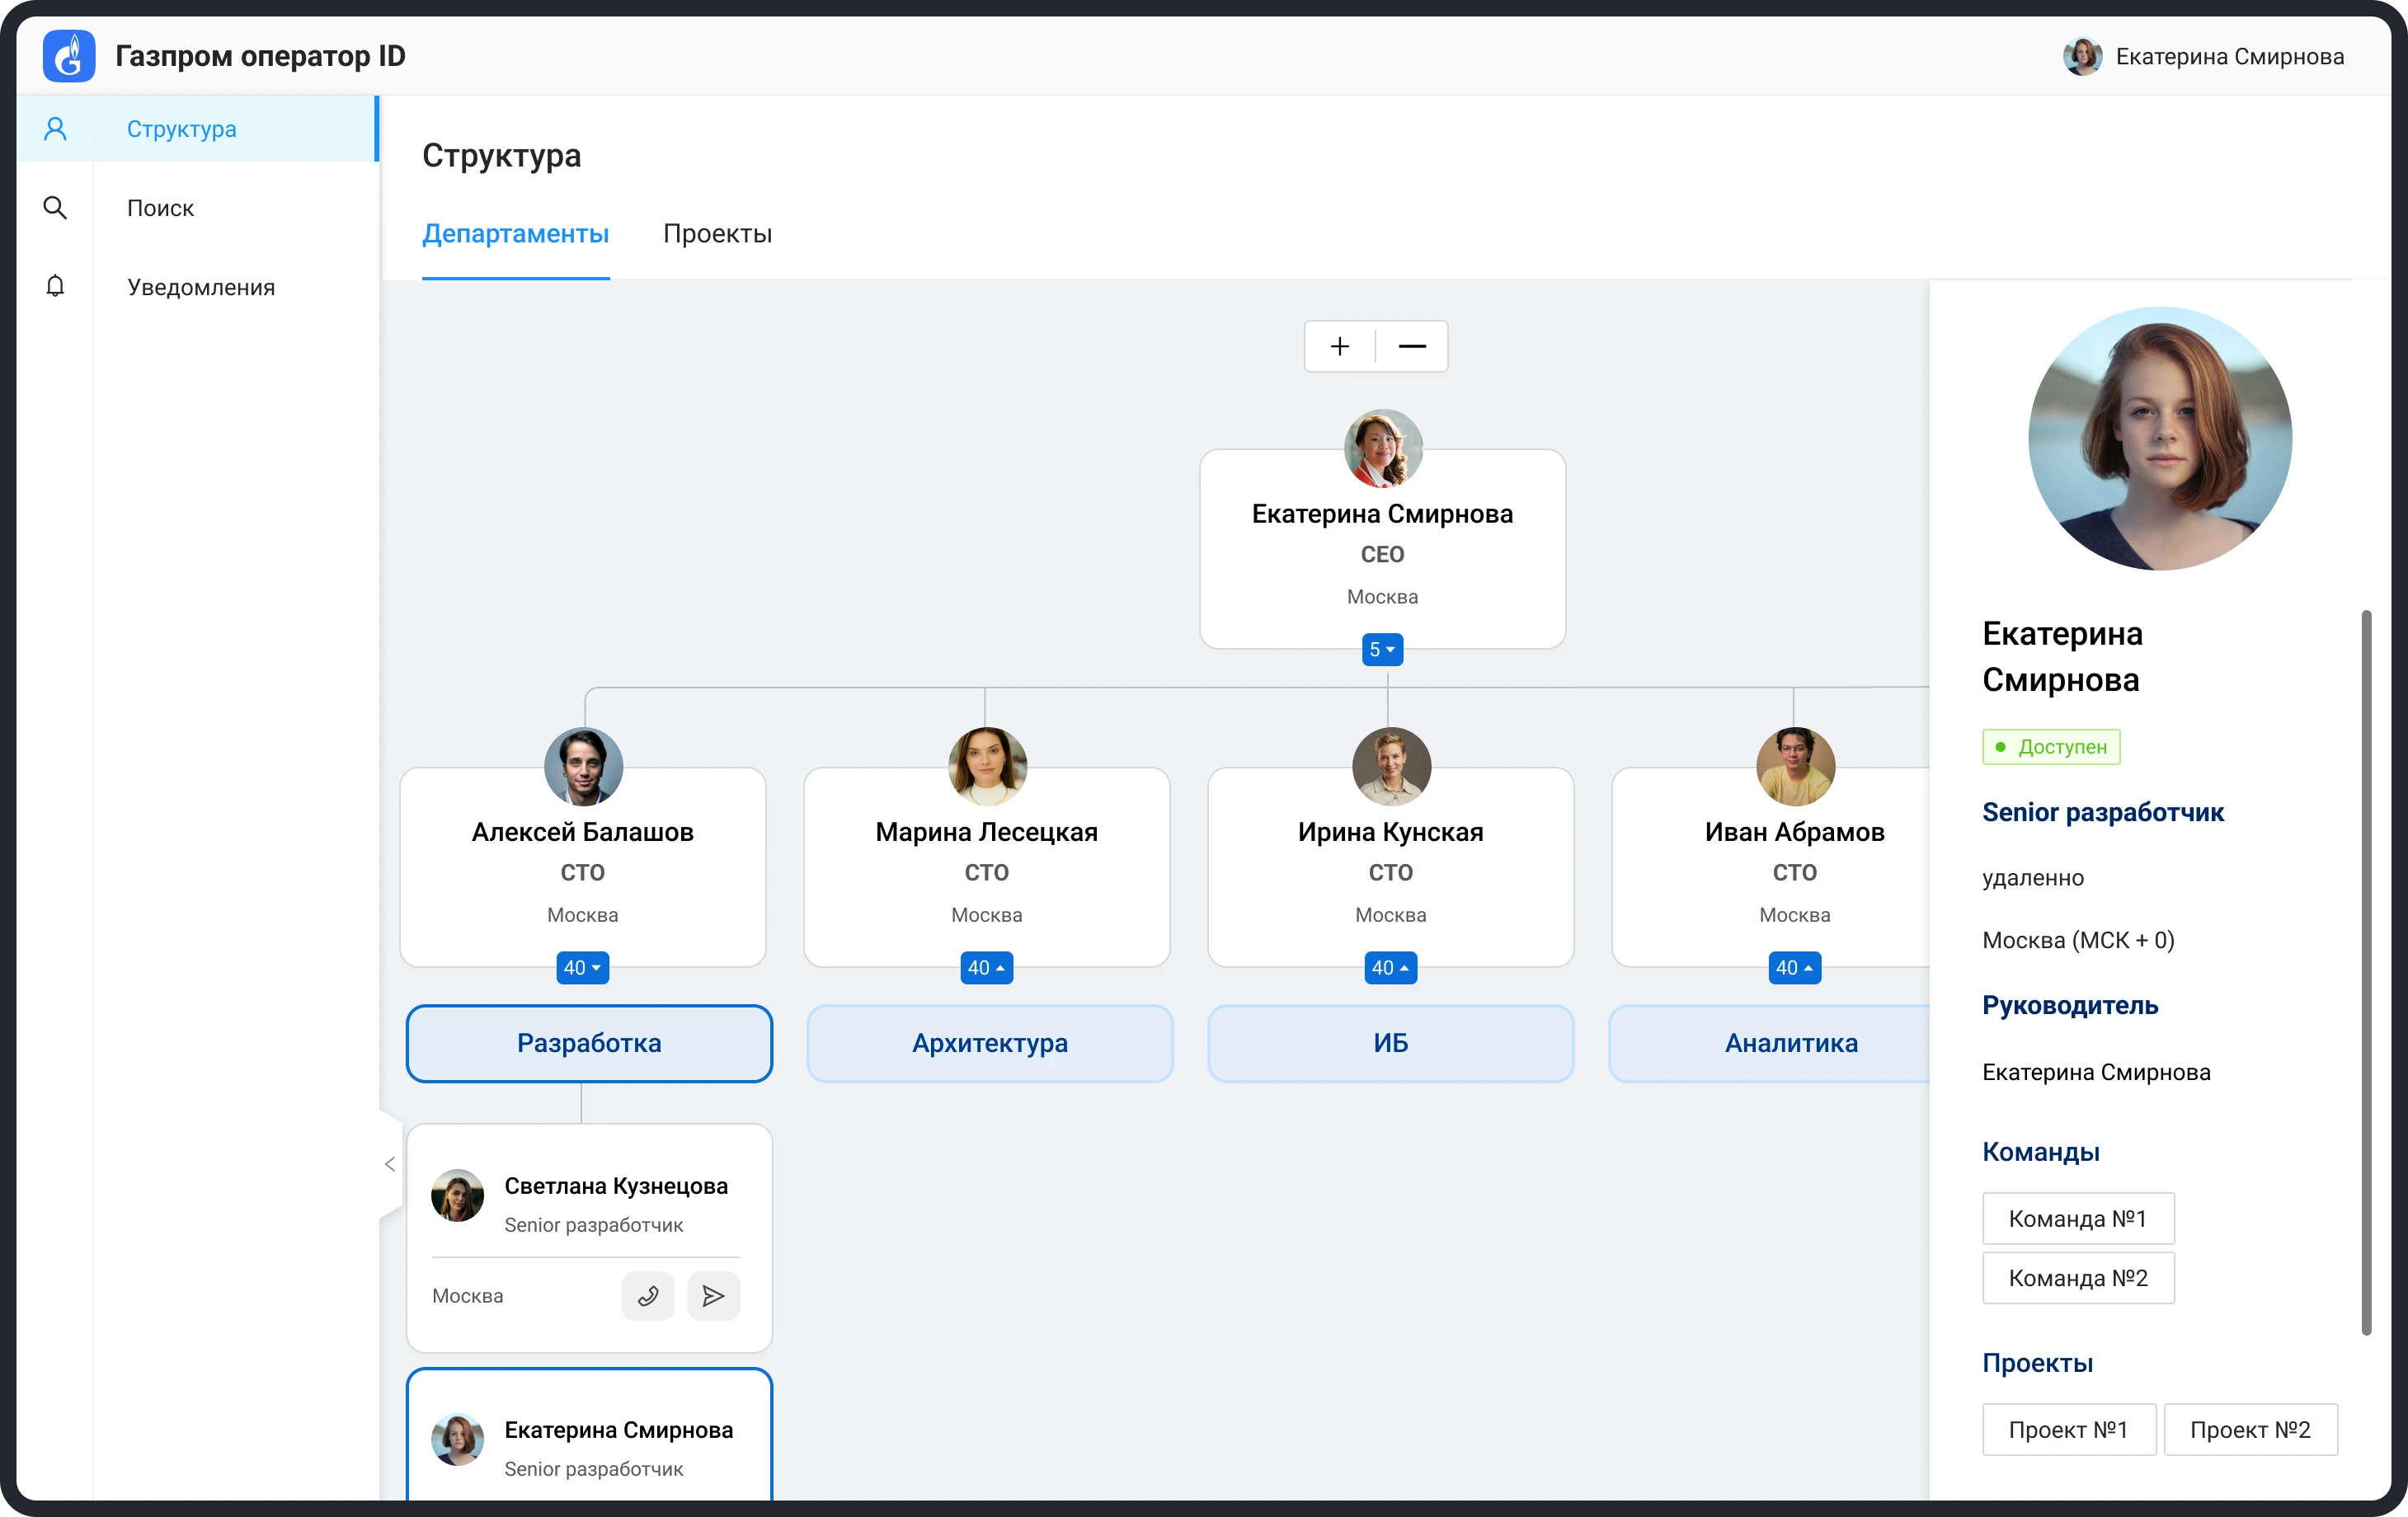Click Ирина Кунская's avatar photo
The height and width of the screenshot is (1517, 2408).
pos(1391,766)
